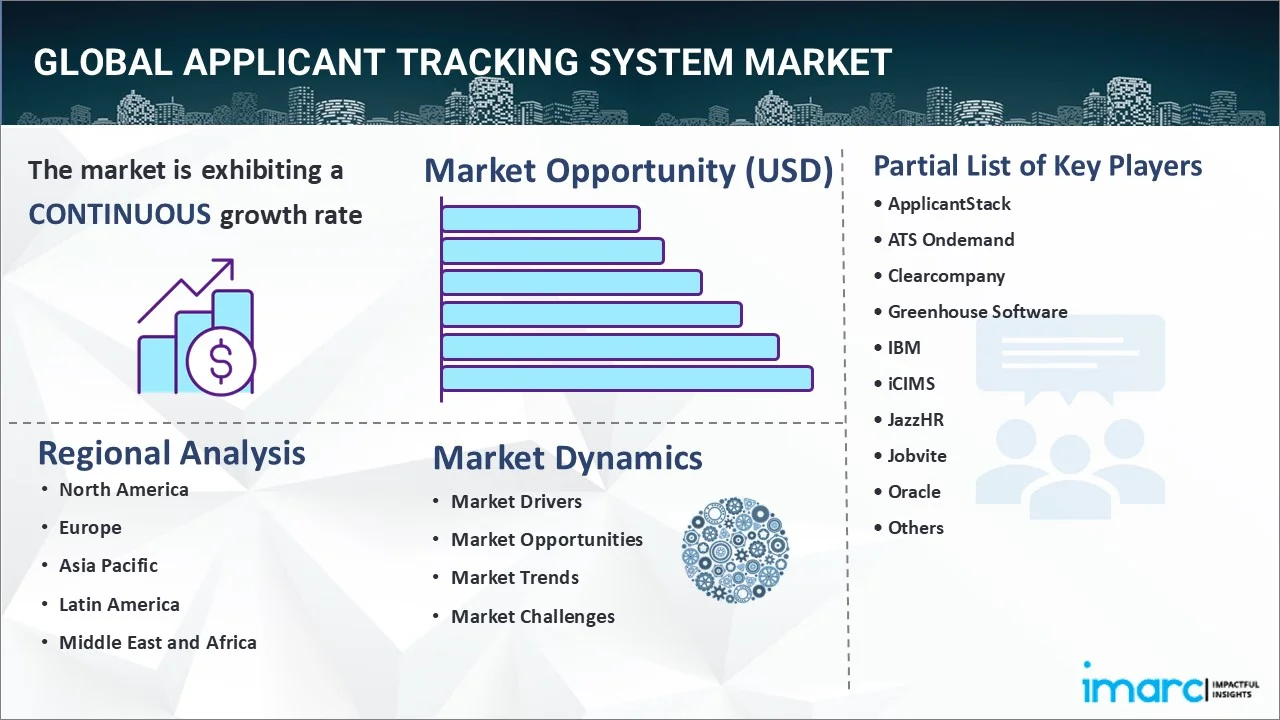The height and width of the screenshot is (720, 1280).
Task: Click the Regional Analysis heading
Action: (x=171, y=453)
